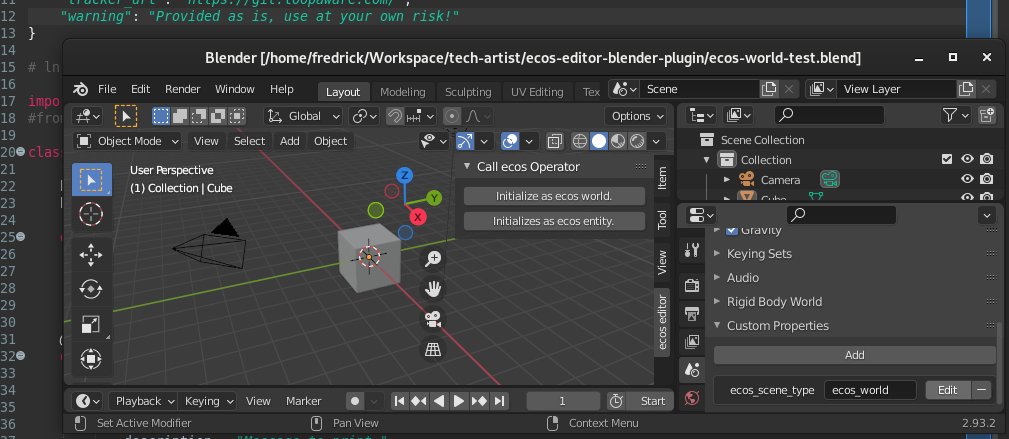Switch to the UV Editing workspace tab
This screenshot has width=1009, height=439.
point(537,91)
